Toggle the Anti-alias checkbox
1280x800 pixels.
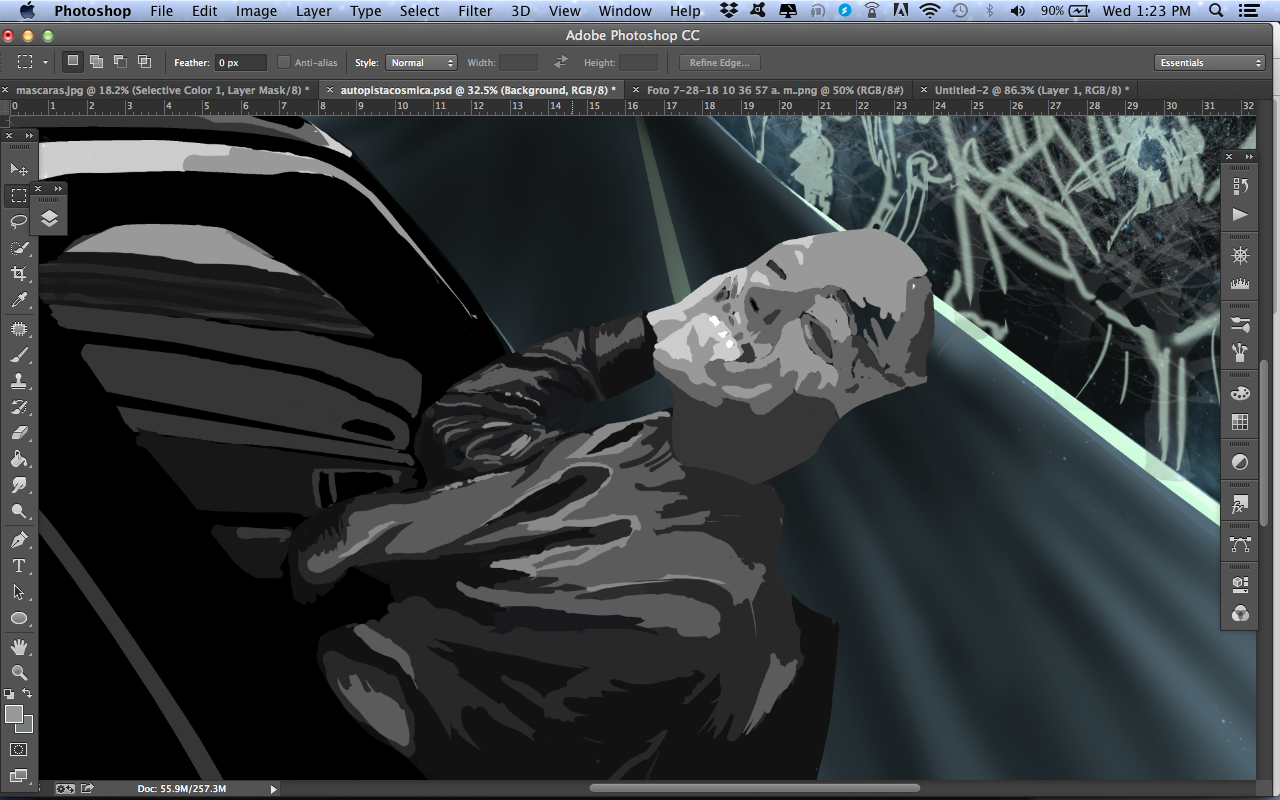[284, 62]
